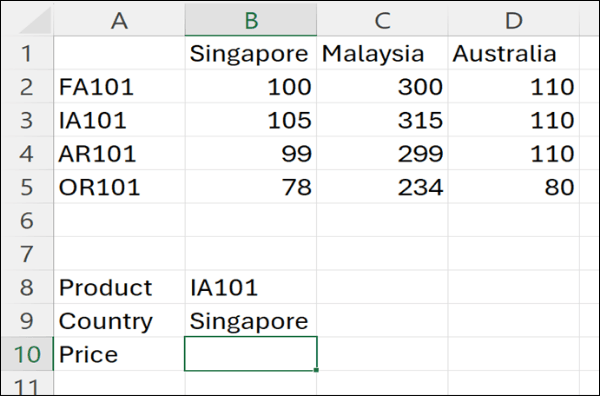Screen dimensions: 600x396
Task: Select column B header
Action: [x=251, y=20]
